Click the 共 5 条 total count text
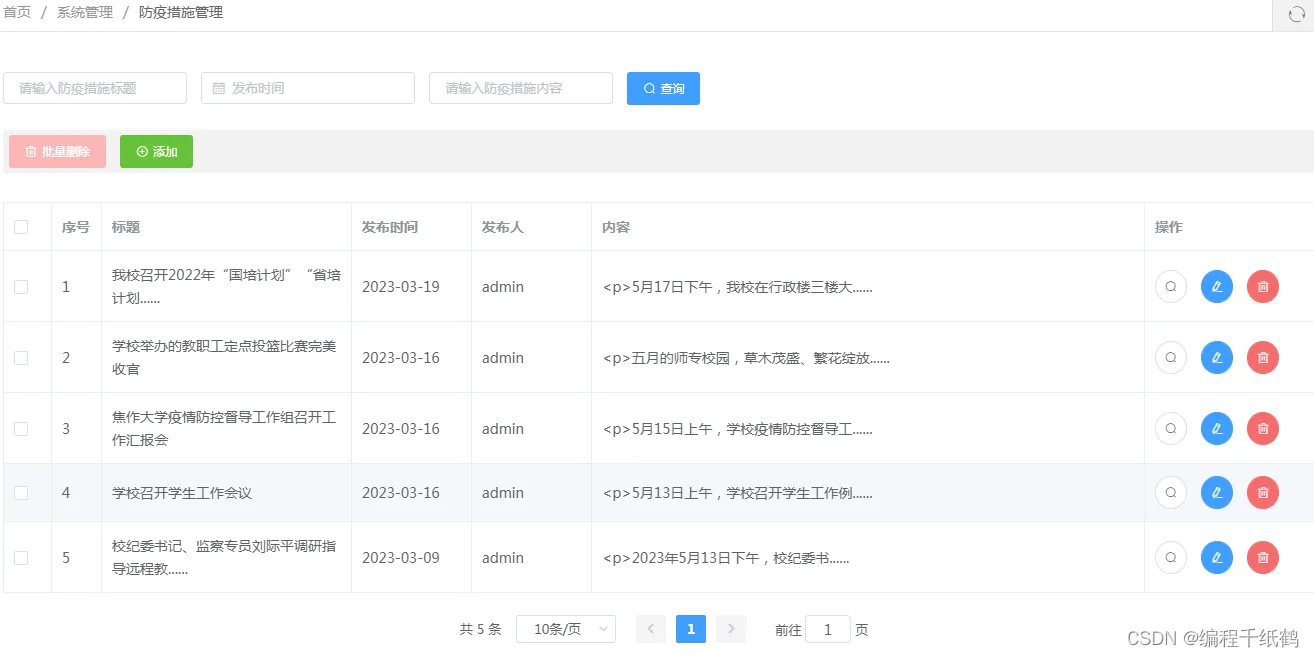The width and height of the screenshot is (1314, 657). pos(480,629)
